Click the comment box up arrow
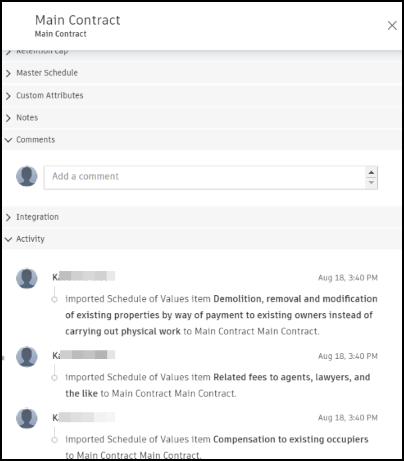 click(x=371, y=172)
